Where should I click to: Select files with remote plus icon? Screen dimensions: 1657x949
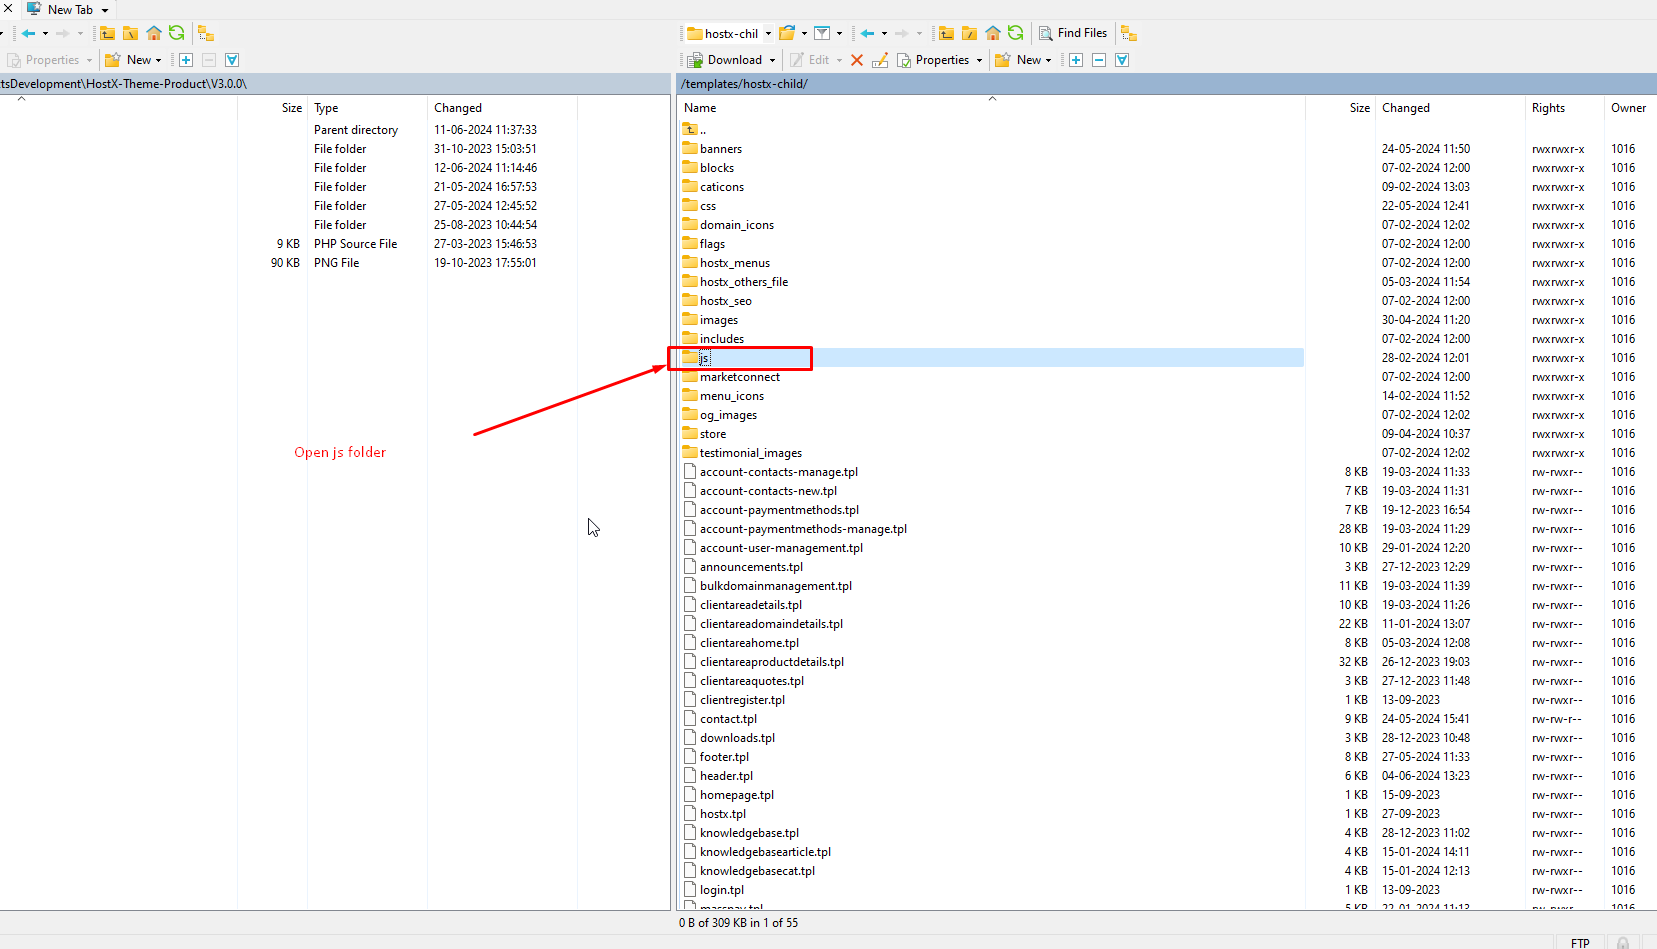click(x=1076, y=60)
